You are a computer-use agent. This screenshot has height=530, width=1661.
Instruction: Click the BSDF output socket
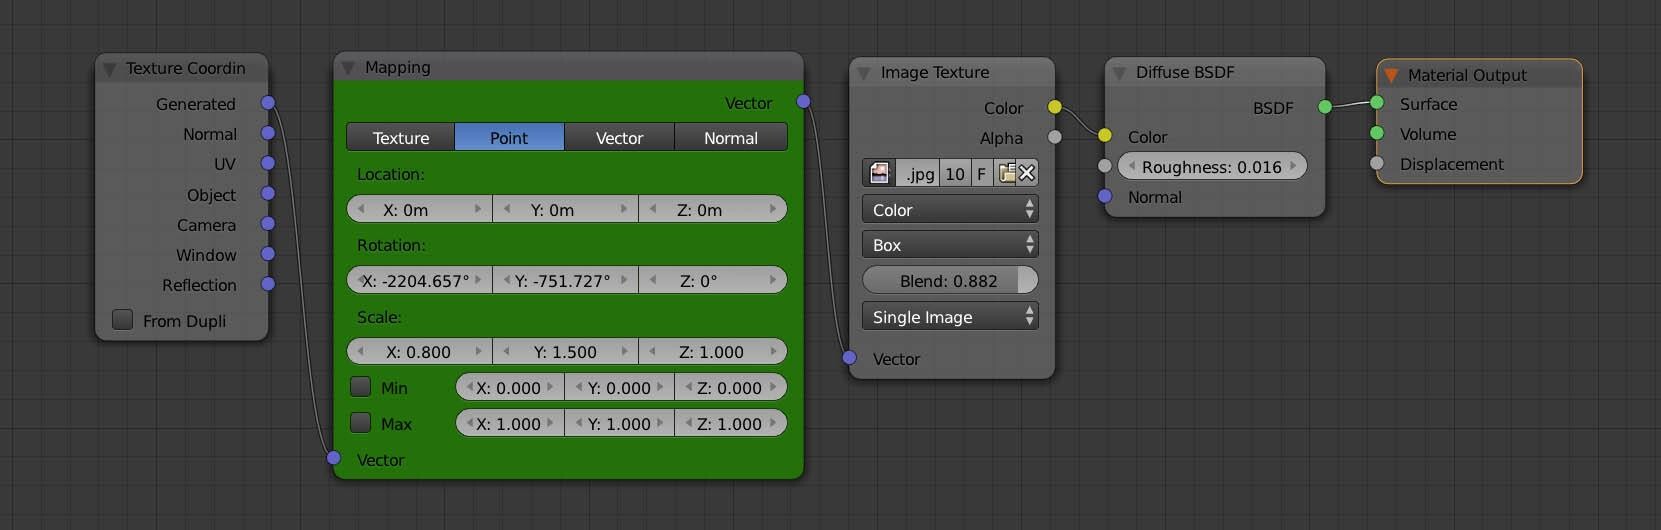(1325, 107)
